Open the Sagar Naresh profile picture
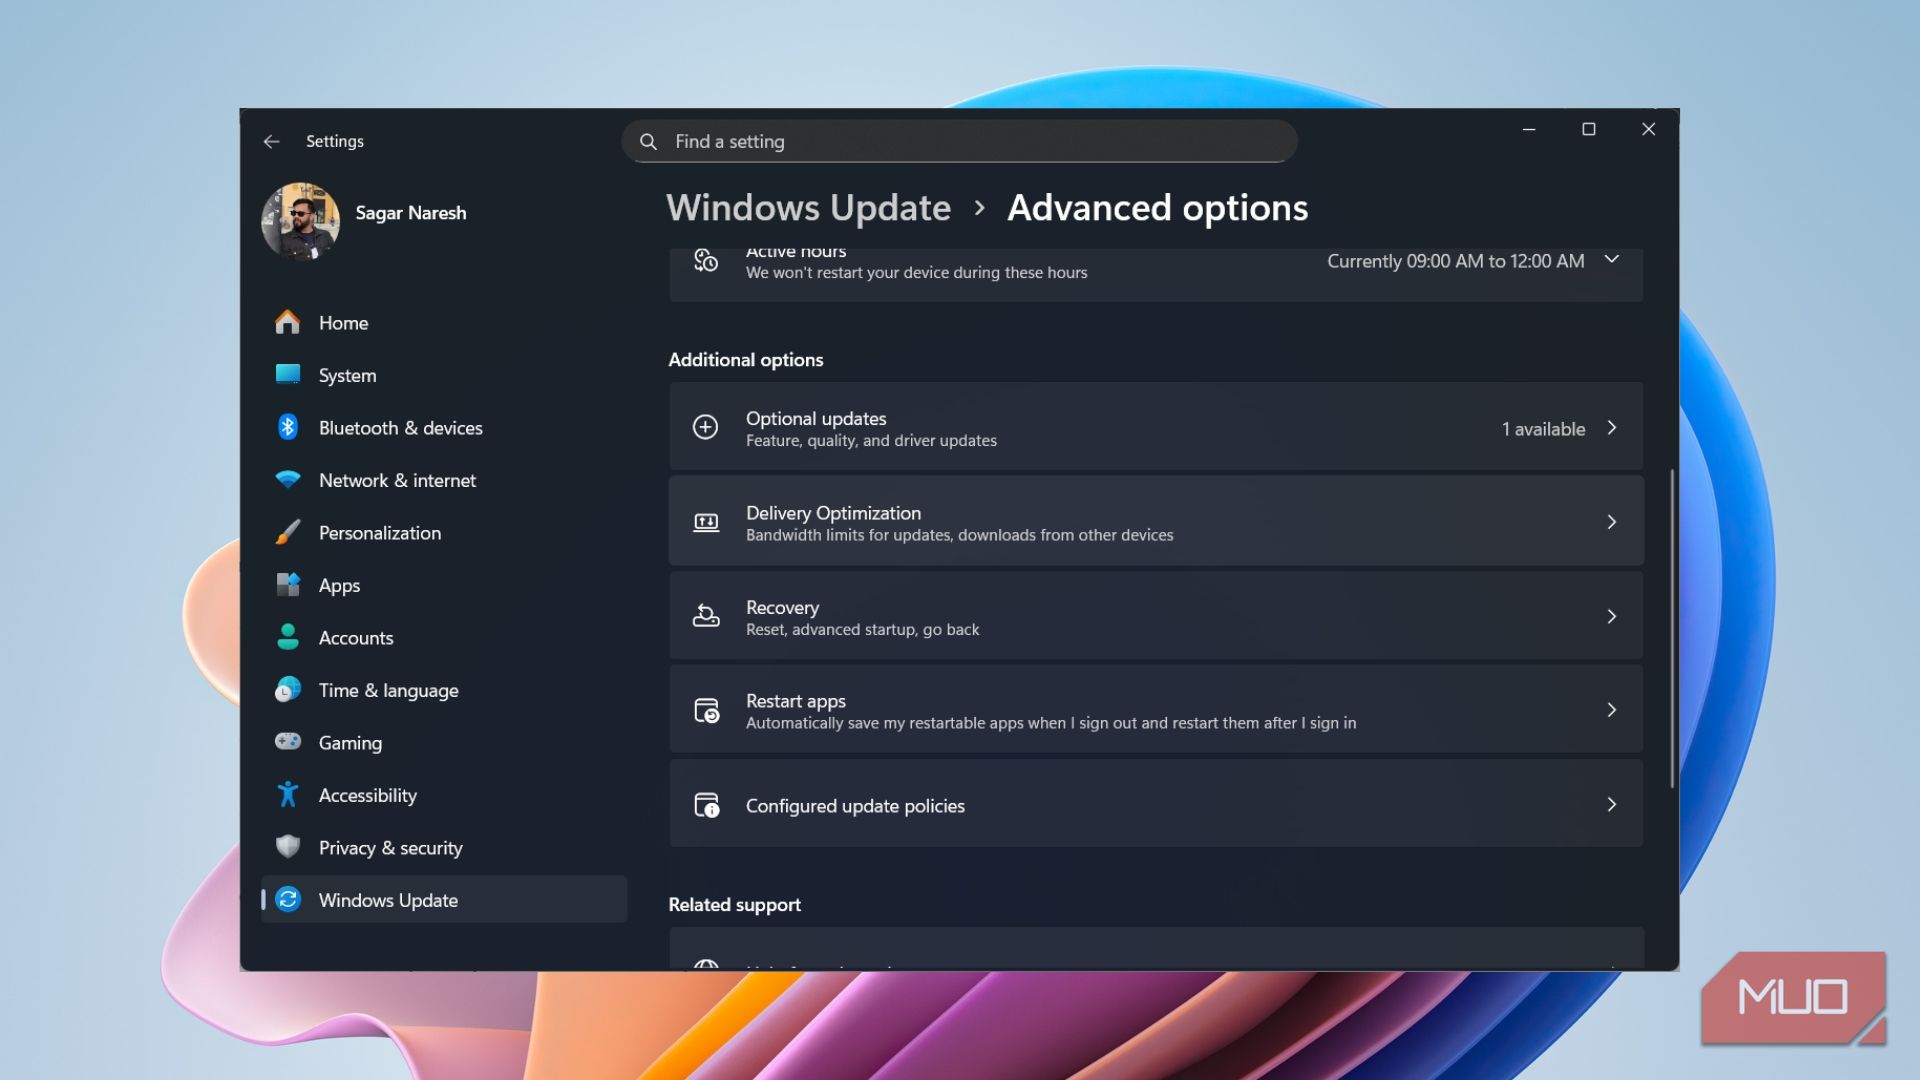Screen dimensions: 1920x1080 (x=300, y=221)
